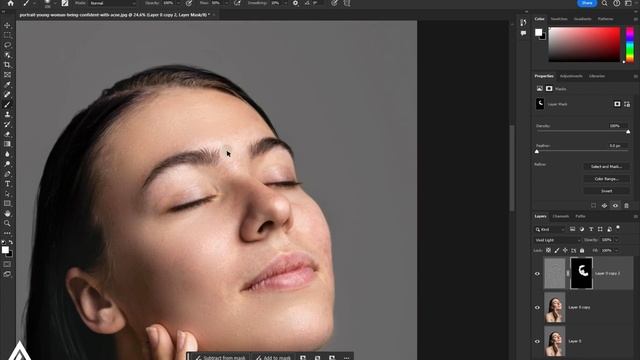The height and width of the screenshot is (360, 640).
Task: Switch to the Paths tab
Action: 580,216
